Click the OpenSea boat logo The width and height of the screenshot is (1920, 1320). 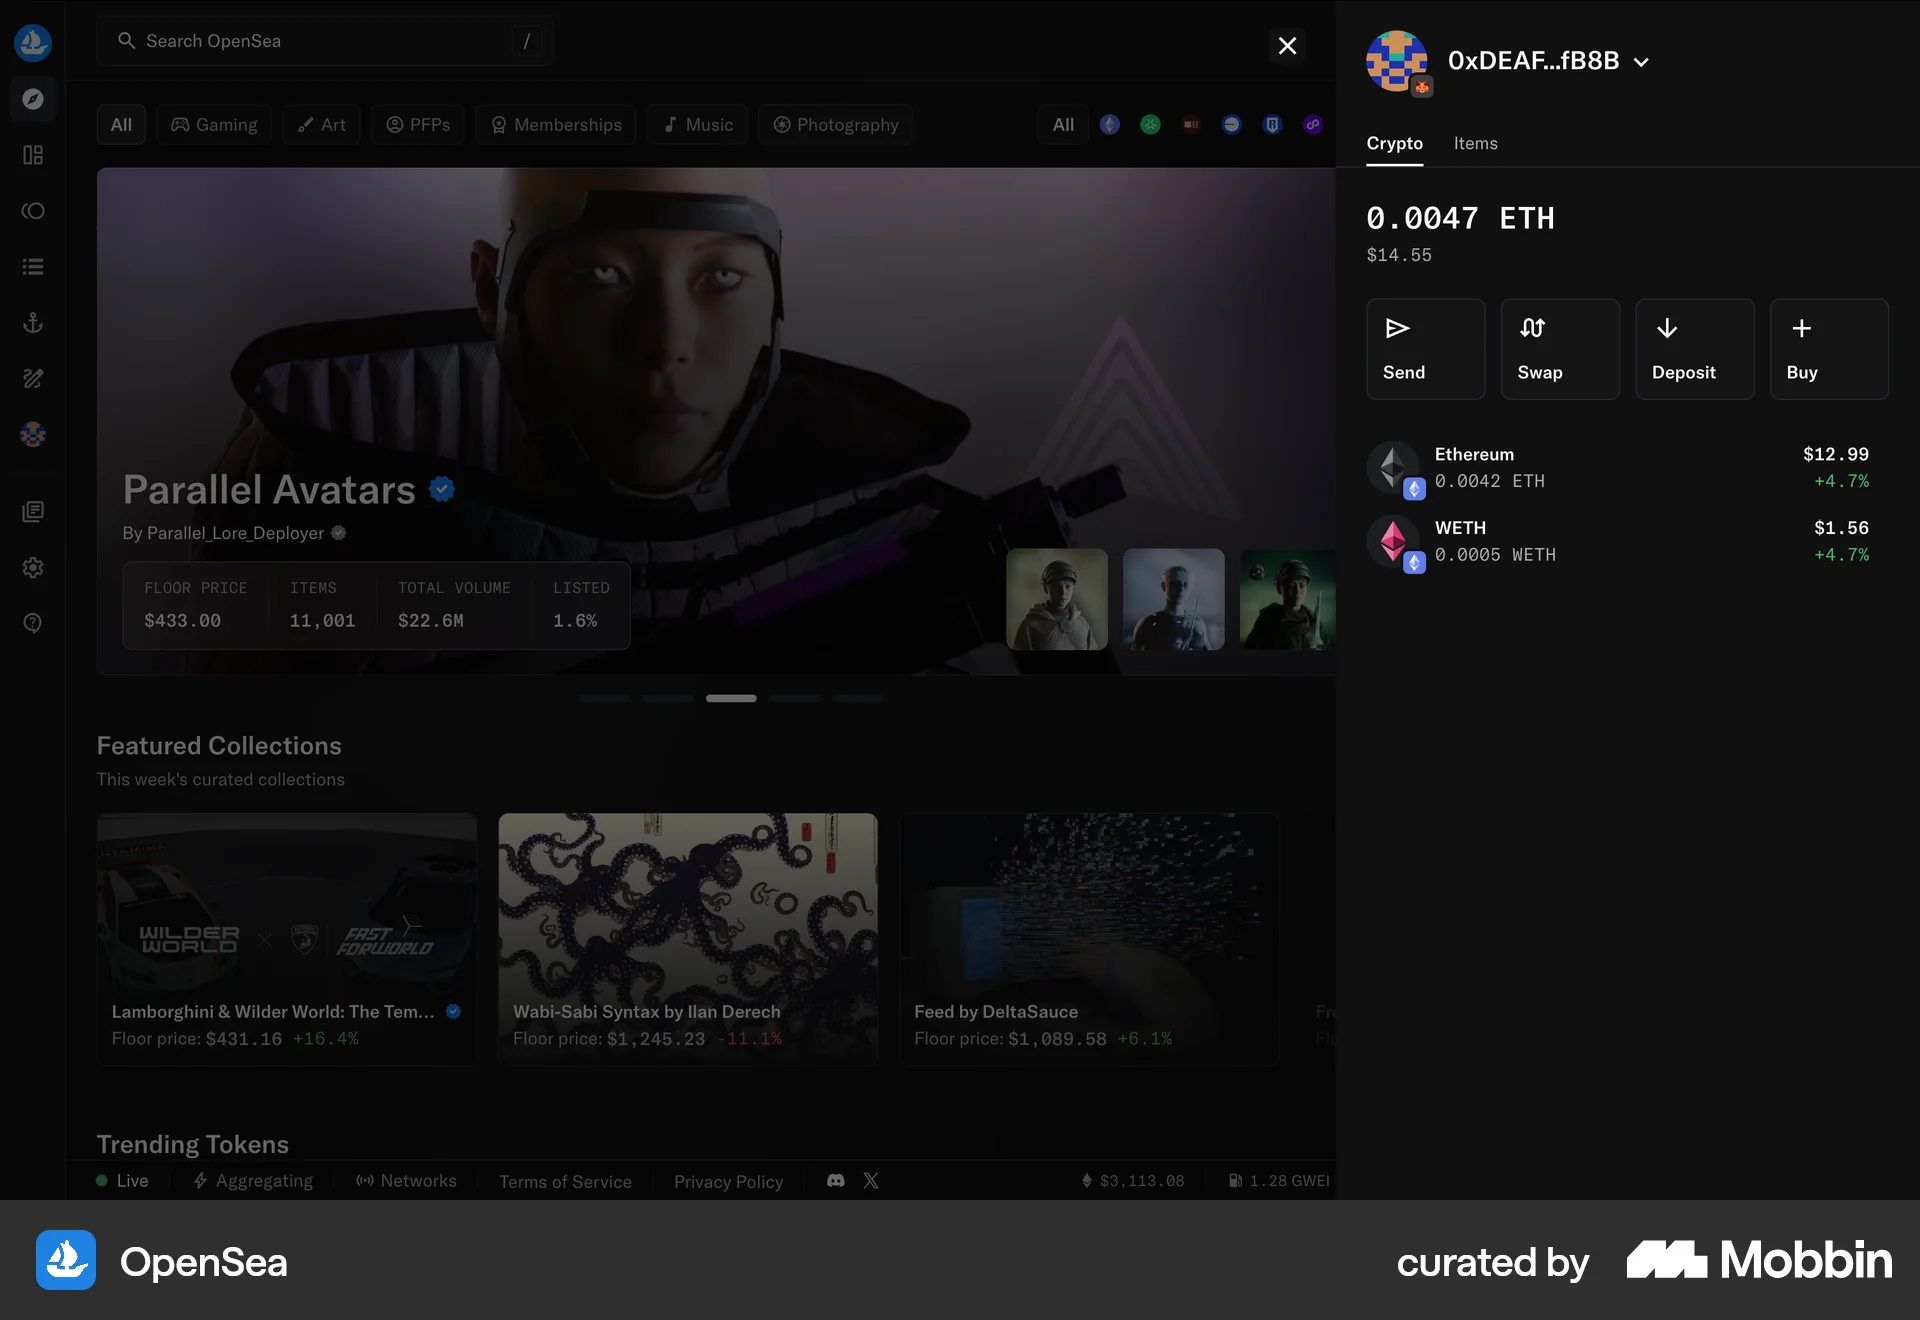click(x=33, y=42)
